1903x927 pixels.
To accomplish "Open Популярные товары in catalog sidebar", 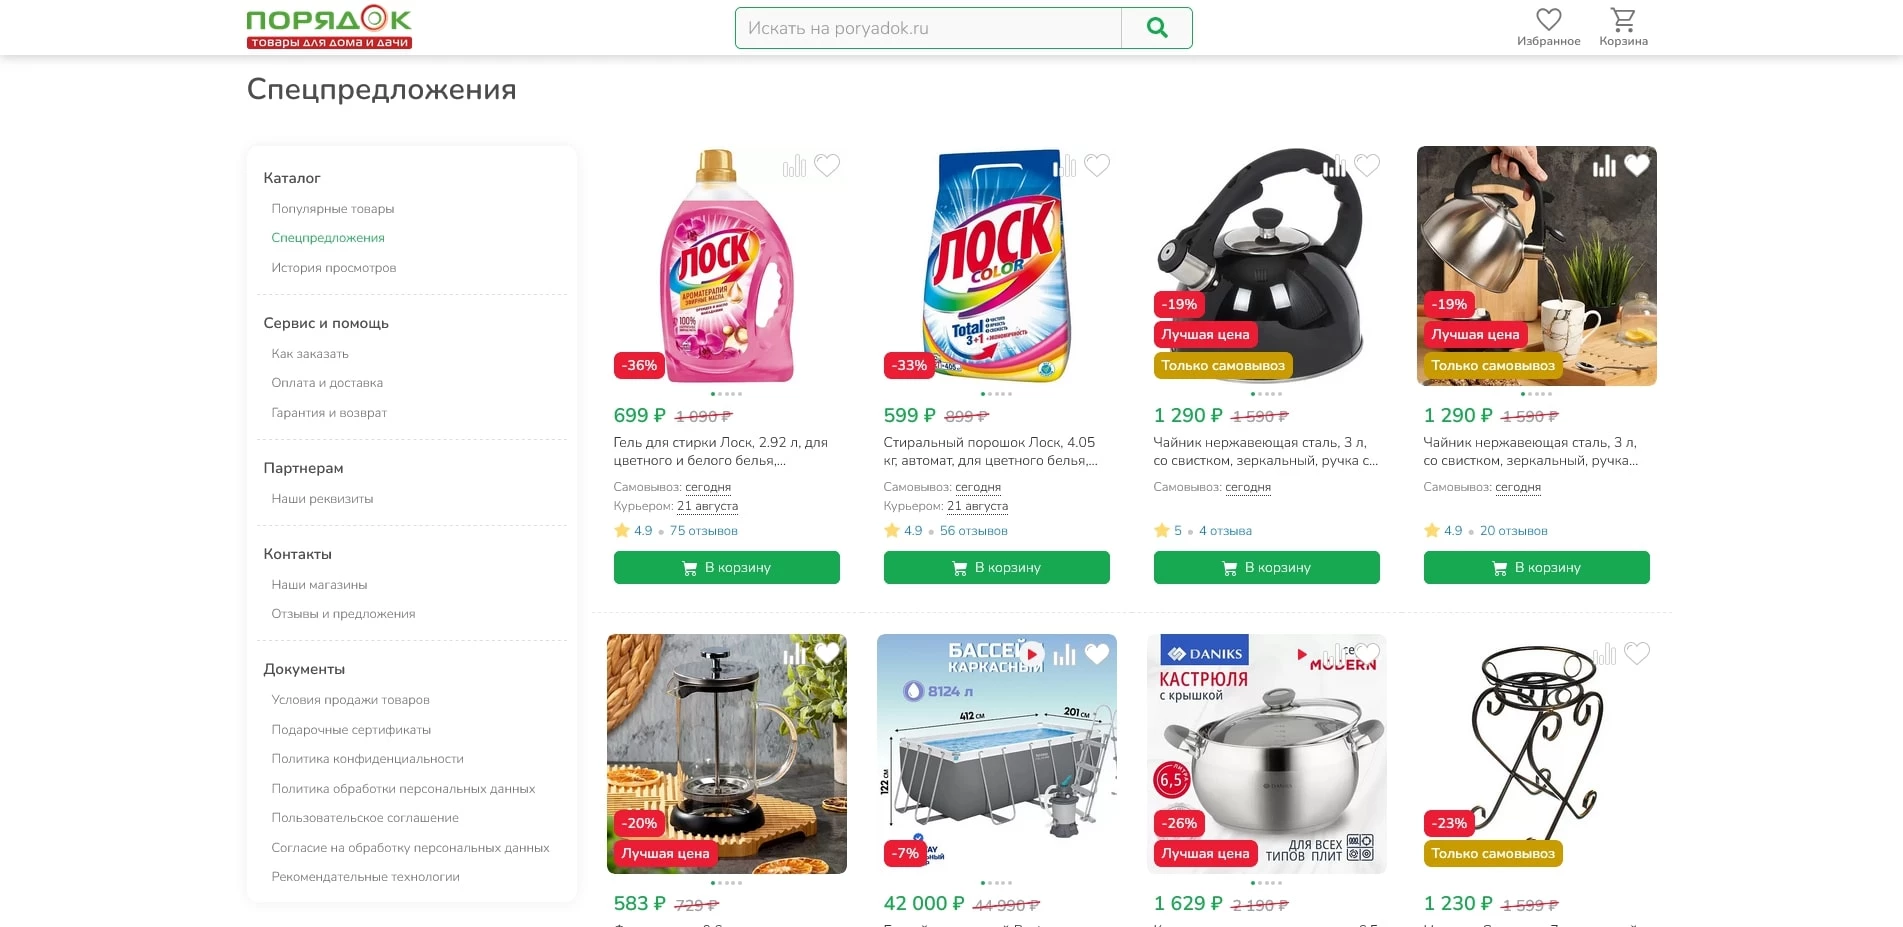I will (x=332, y=209).
